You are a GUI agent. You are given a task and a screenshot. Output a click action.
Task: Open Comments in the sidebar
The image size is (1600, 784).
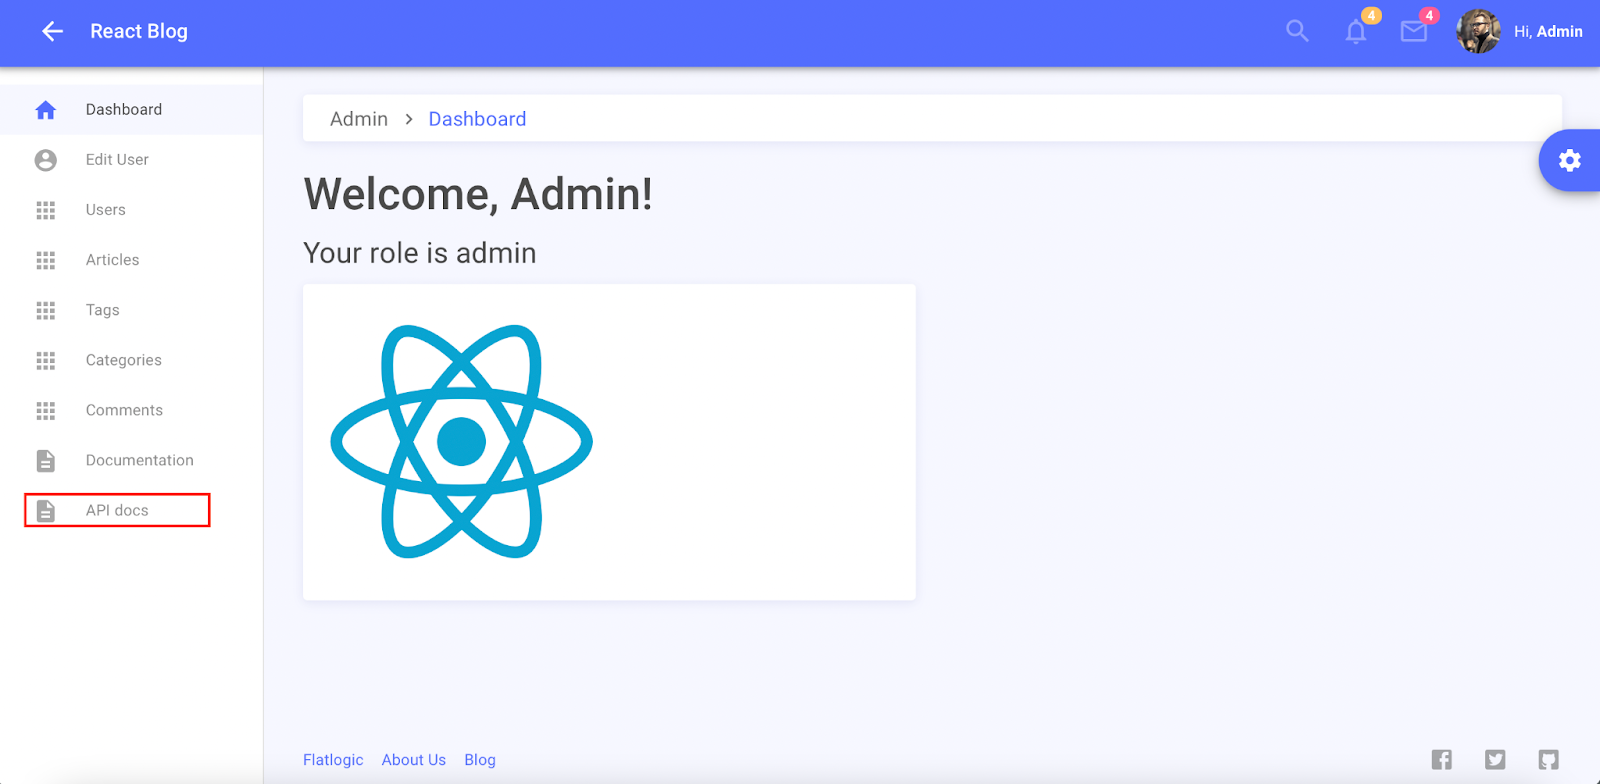click(x=131, y=410)
